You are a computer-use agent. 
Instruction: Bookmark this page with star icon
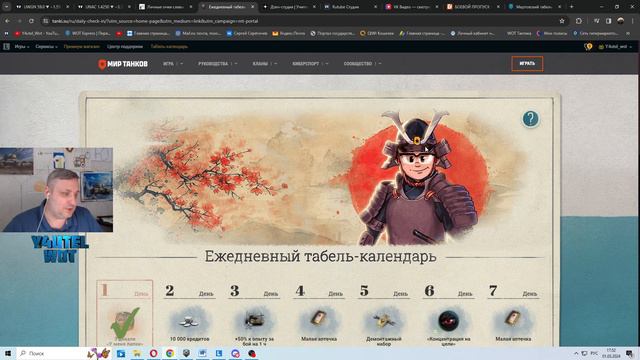[x=562, y=21]
